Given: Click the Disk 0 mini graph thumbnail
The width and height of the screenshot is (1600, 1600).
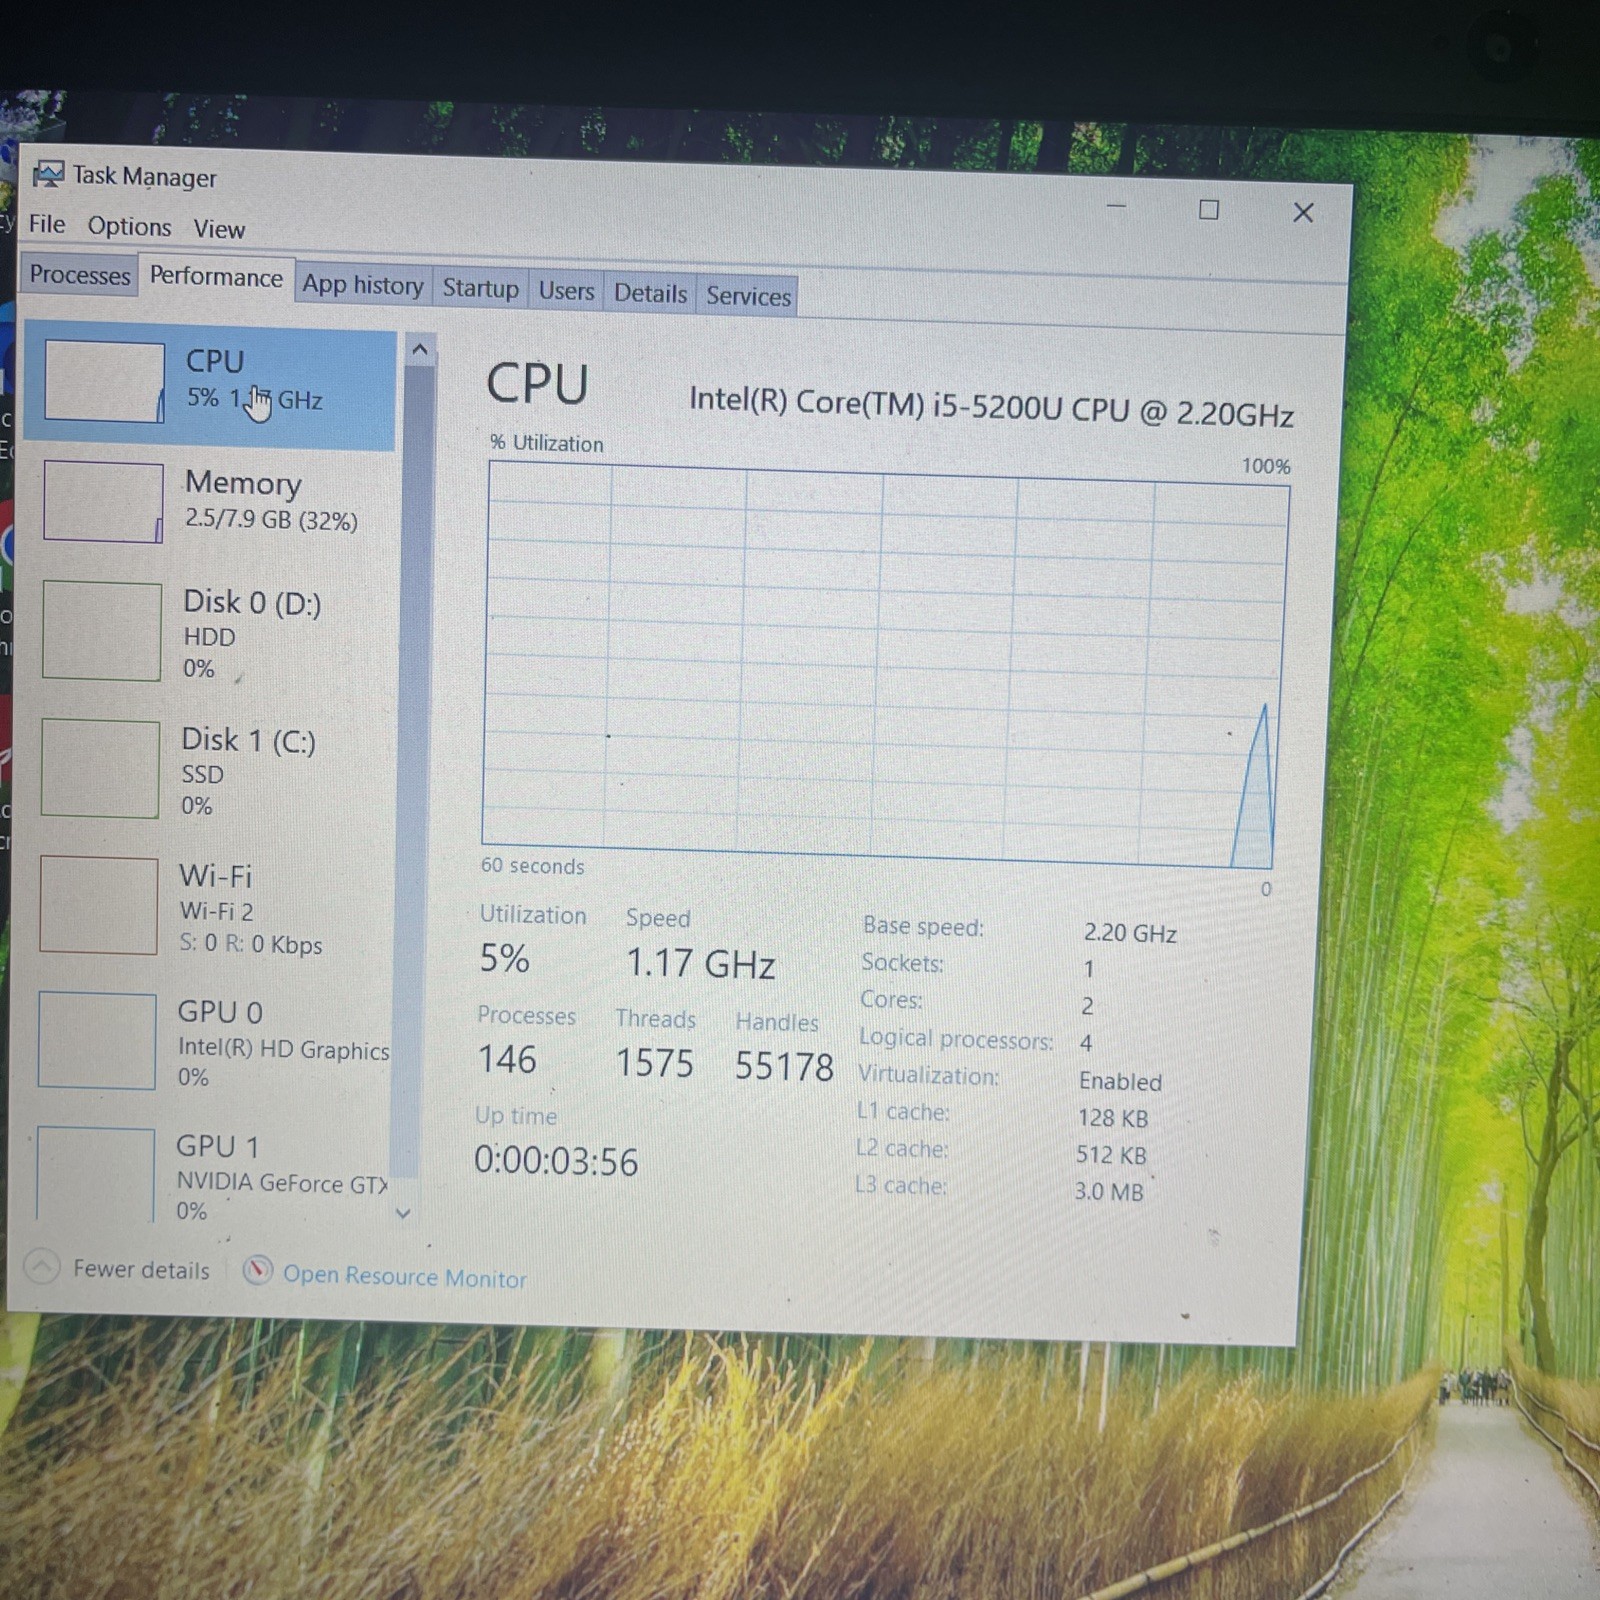Looking at the screenshot, I should coord(101,632).
